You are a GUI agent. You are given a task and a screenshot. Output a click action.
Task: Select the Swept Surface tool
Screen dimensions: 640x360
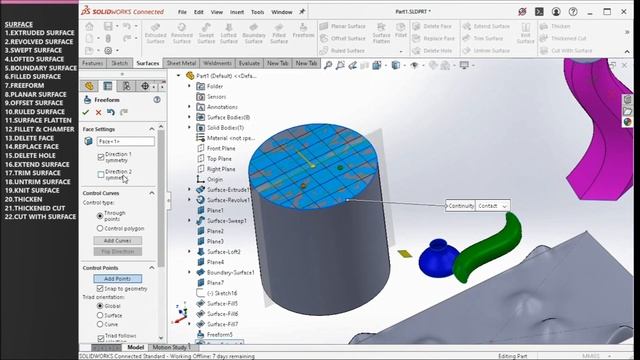coord(206,33)
